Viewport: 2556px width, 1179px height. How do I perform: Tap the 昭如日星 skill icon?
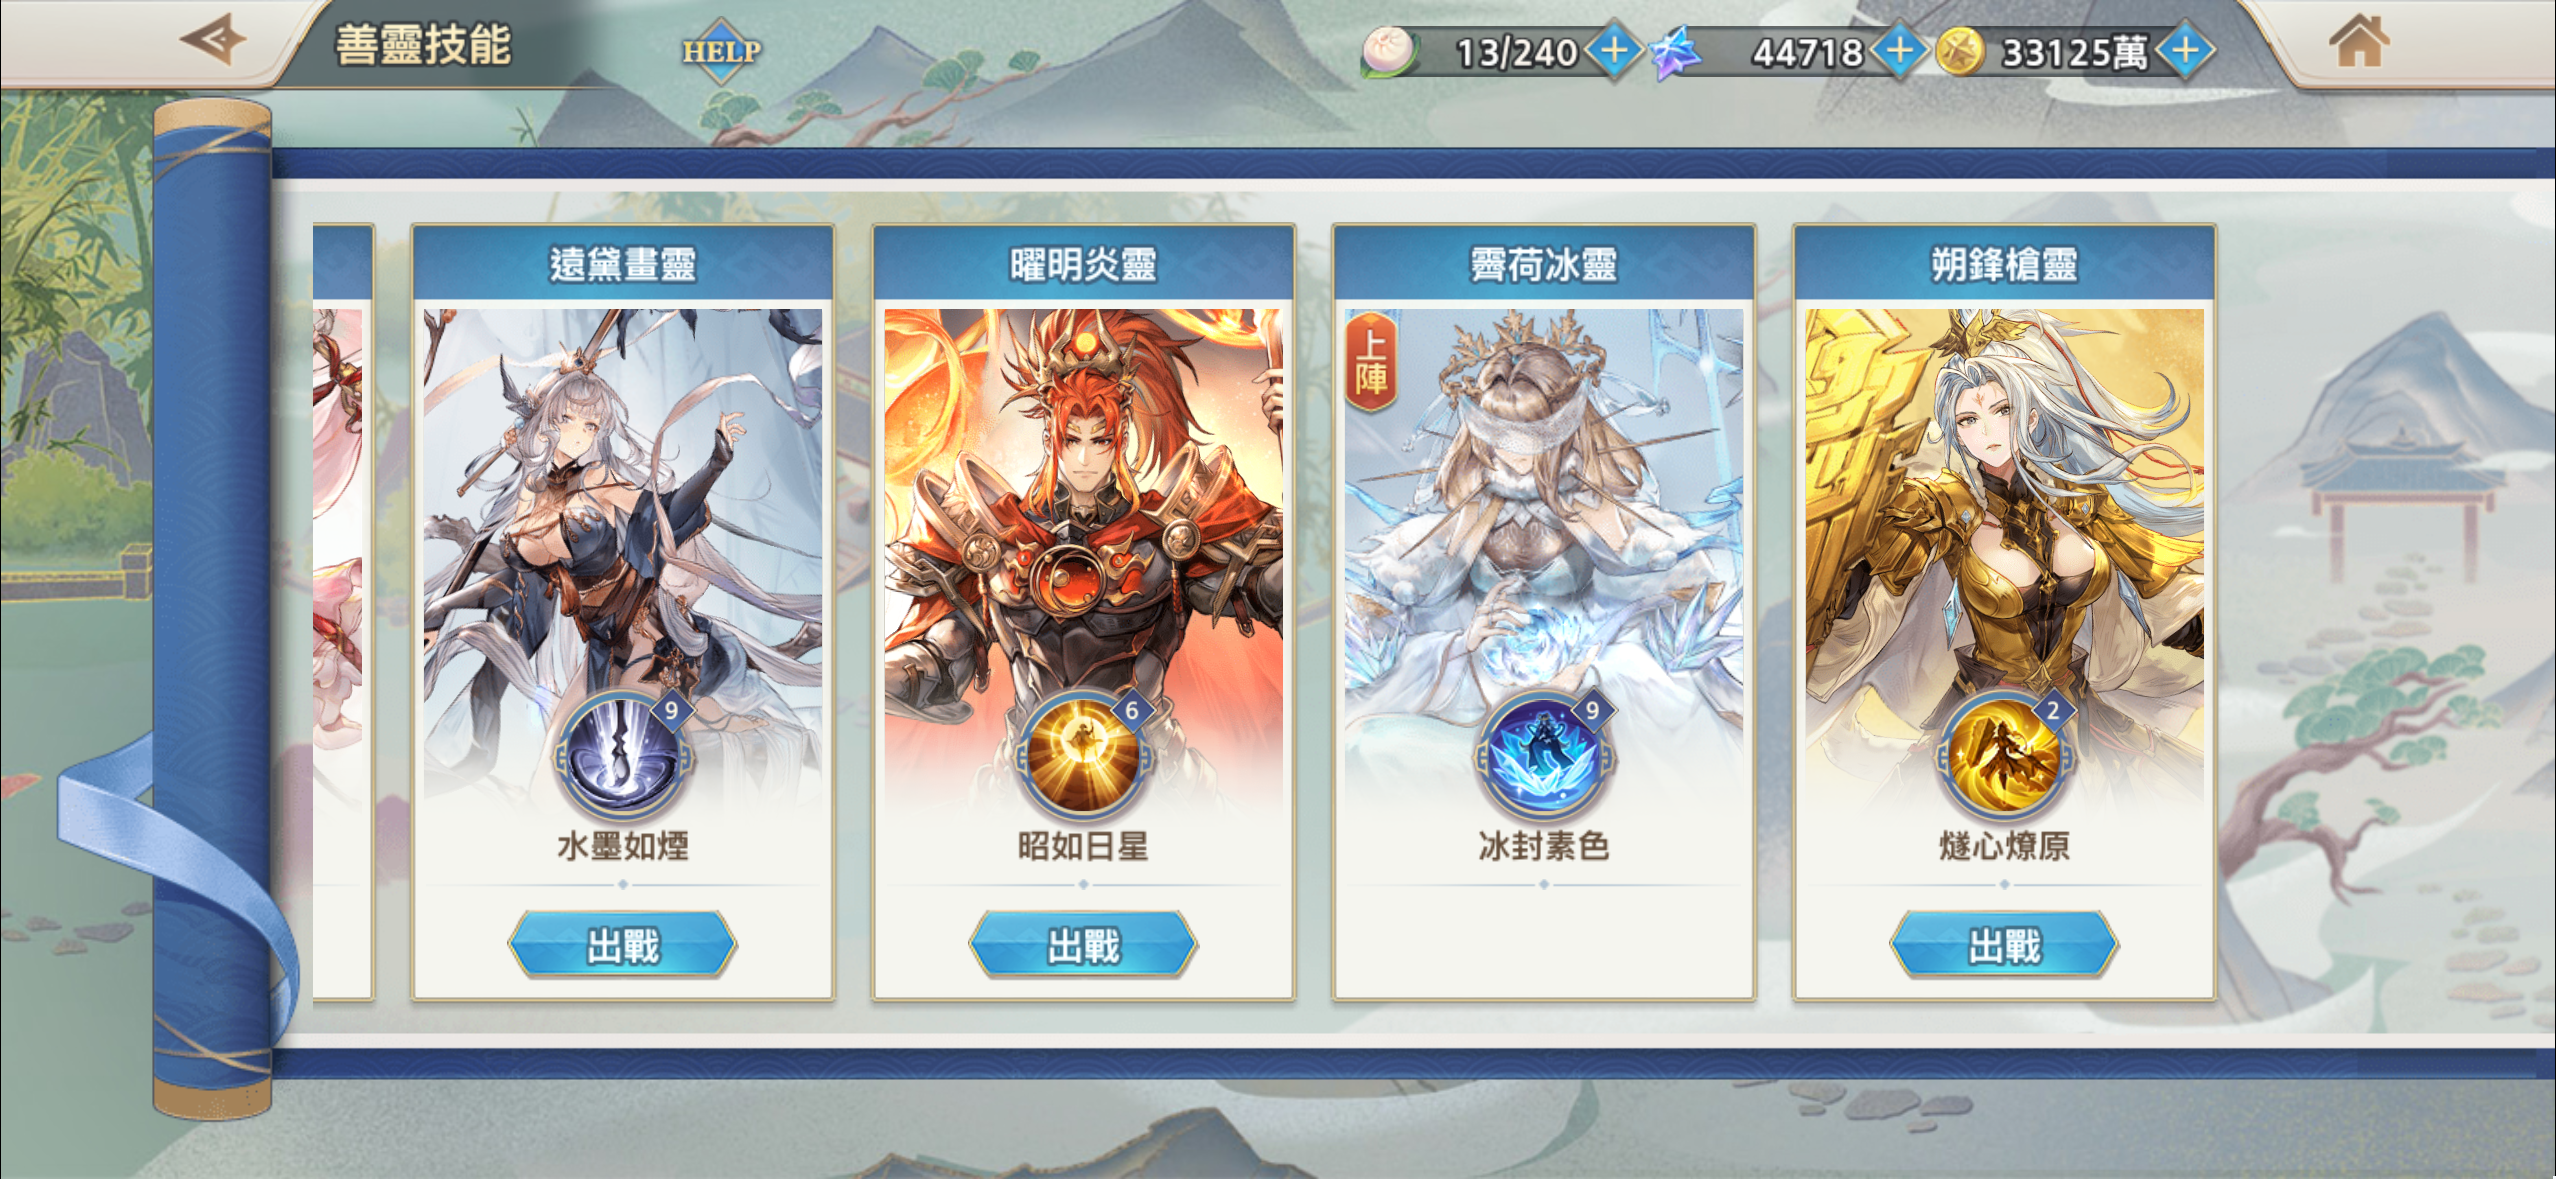[1083, 756]
